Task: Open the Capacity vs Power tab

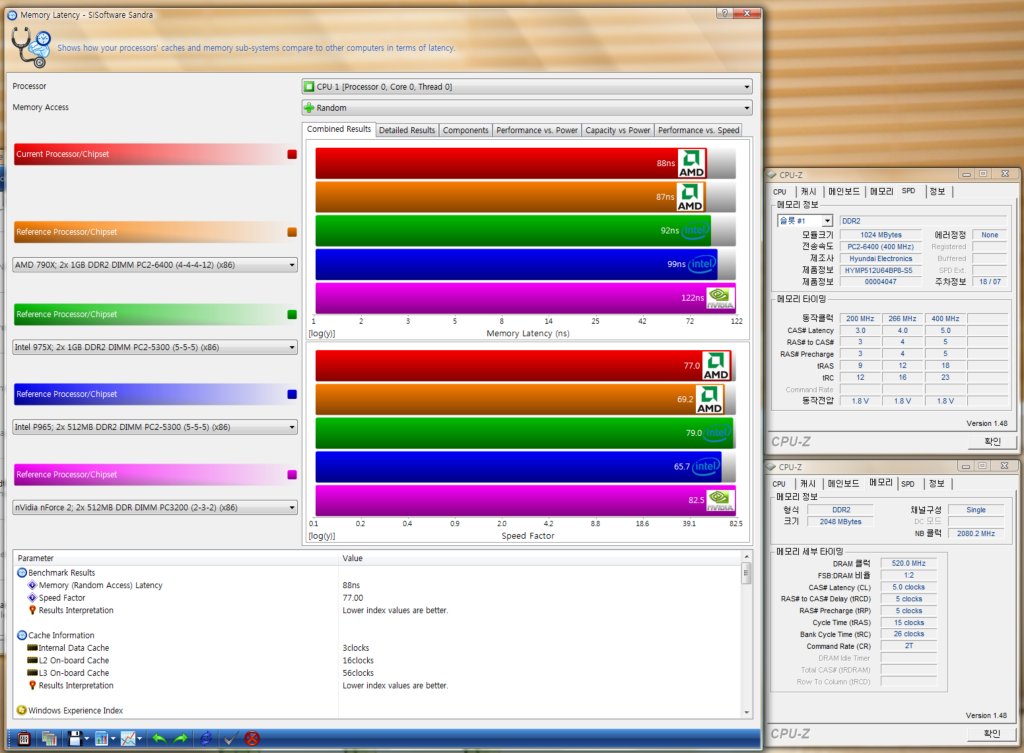Action: coord(618,131)
